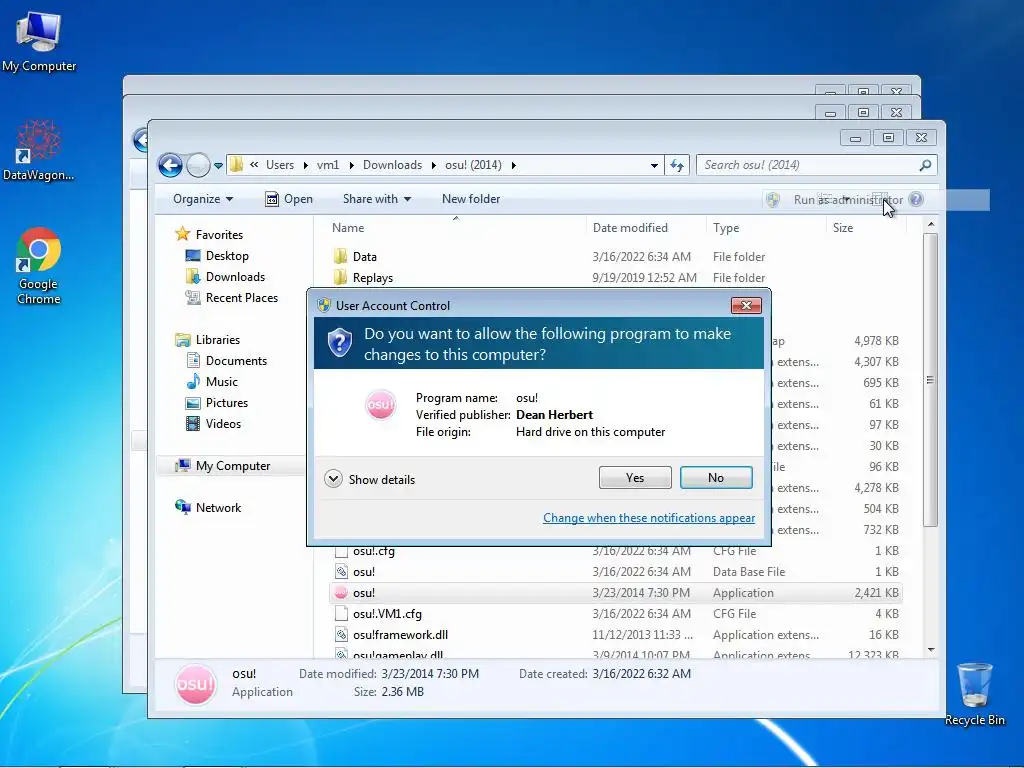Select My Computer in navigation pane
This screenshot has width=1024, height=768.
click(223, 466)
